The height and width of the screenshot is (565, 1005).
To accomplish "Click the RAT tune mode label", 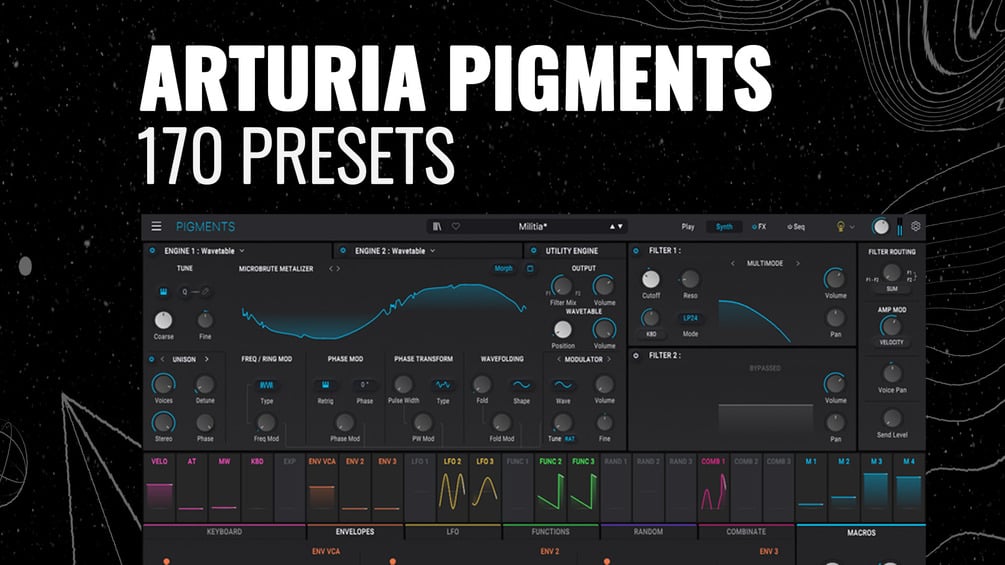I will (x=570, y=439).
